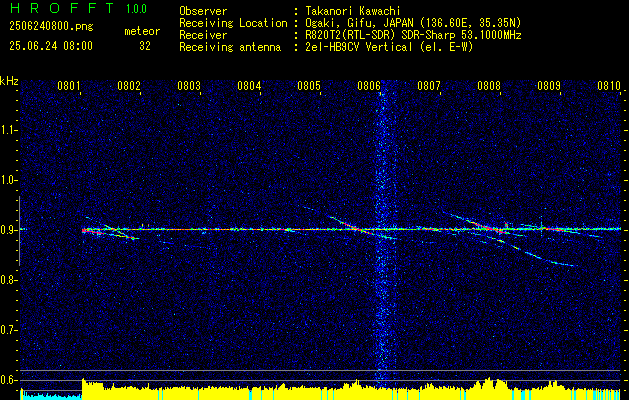Image resolution: width=629 pixels, height=400 pixels.
Task: Click frequency label 1.1
Action: tap(9, 130)
